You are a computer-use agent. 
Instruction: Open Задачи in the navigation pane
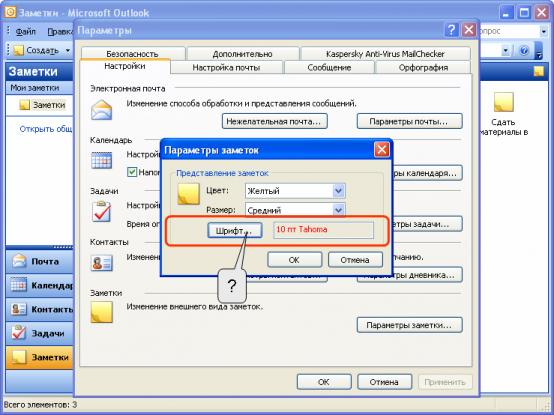click(39, 333)
